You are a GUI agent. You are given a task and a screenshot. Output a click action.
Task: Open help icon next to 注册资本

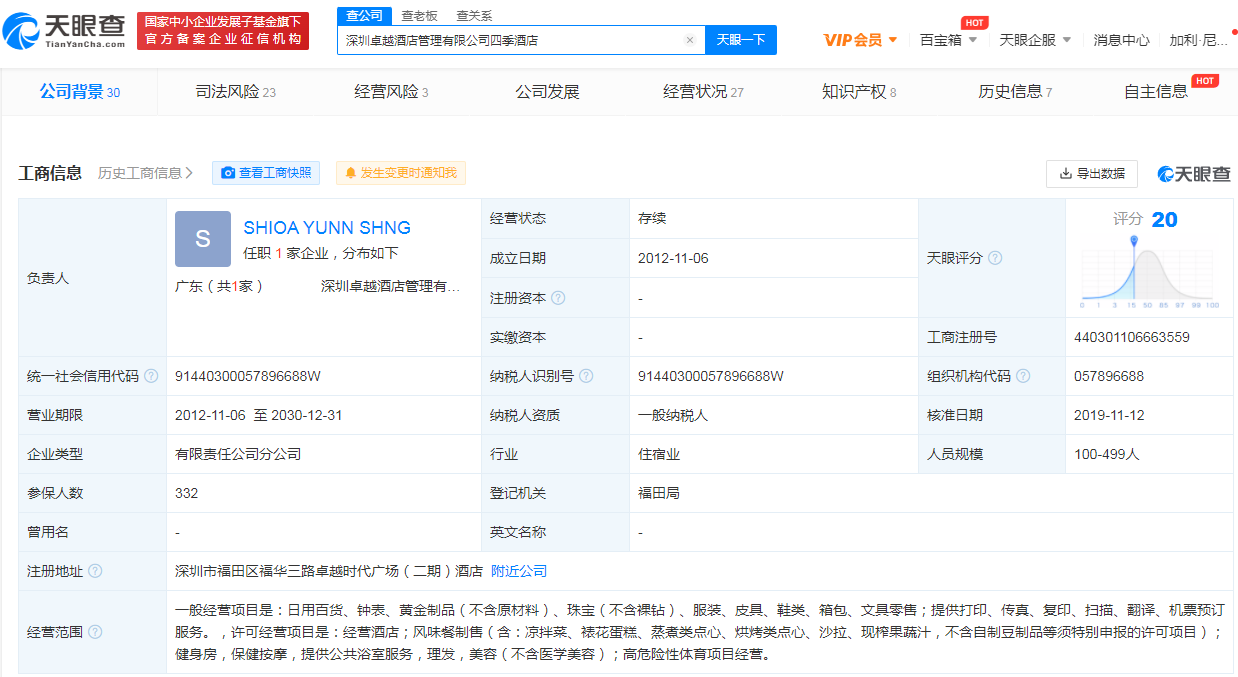click(x=558, y=298)
